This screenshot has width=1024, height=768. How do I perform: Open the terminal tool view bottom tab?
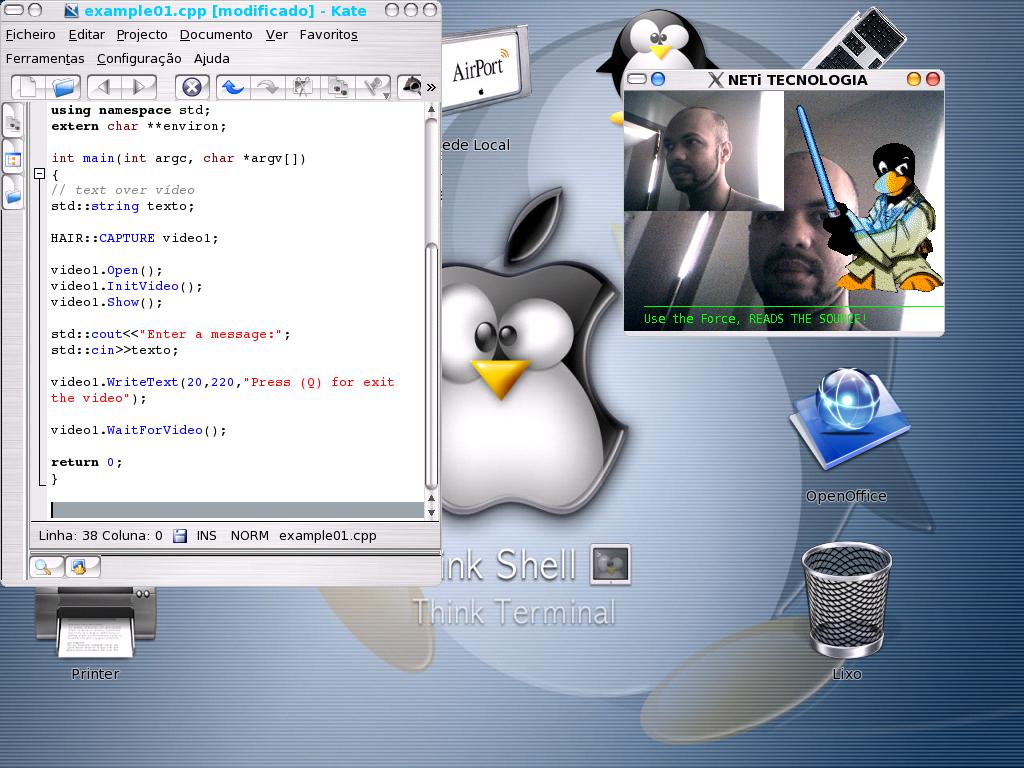(82, 567)
